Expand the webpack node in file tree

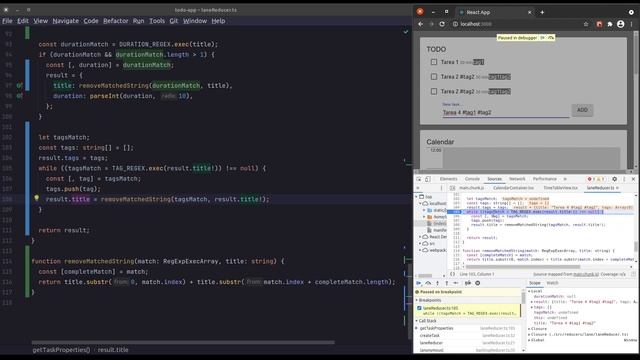pos(420,250)
